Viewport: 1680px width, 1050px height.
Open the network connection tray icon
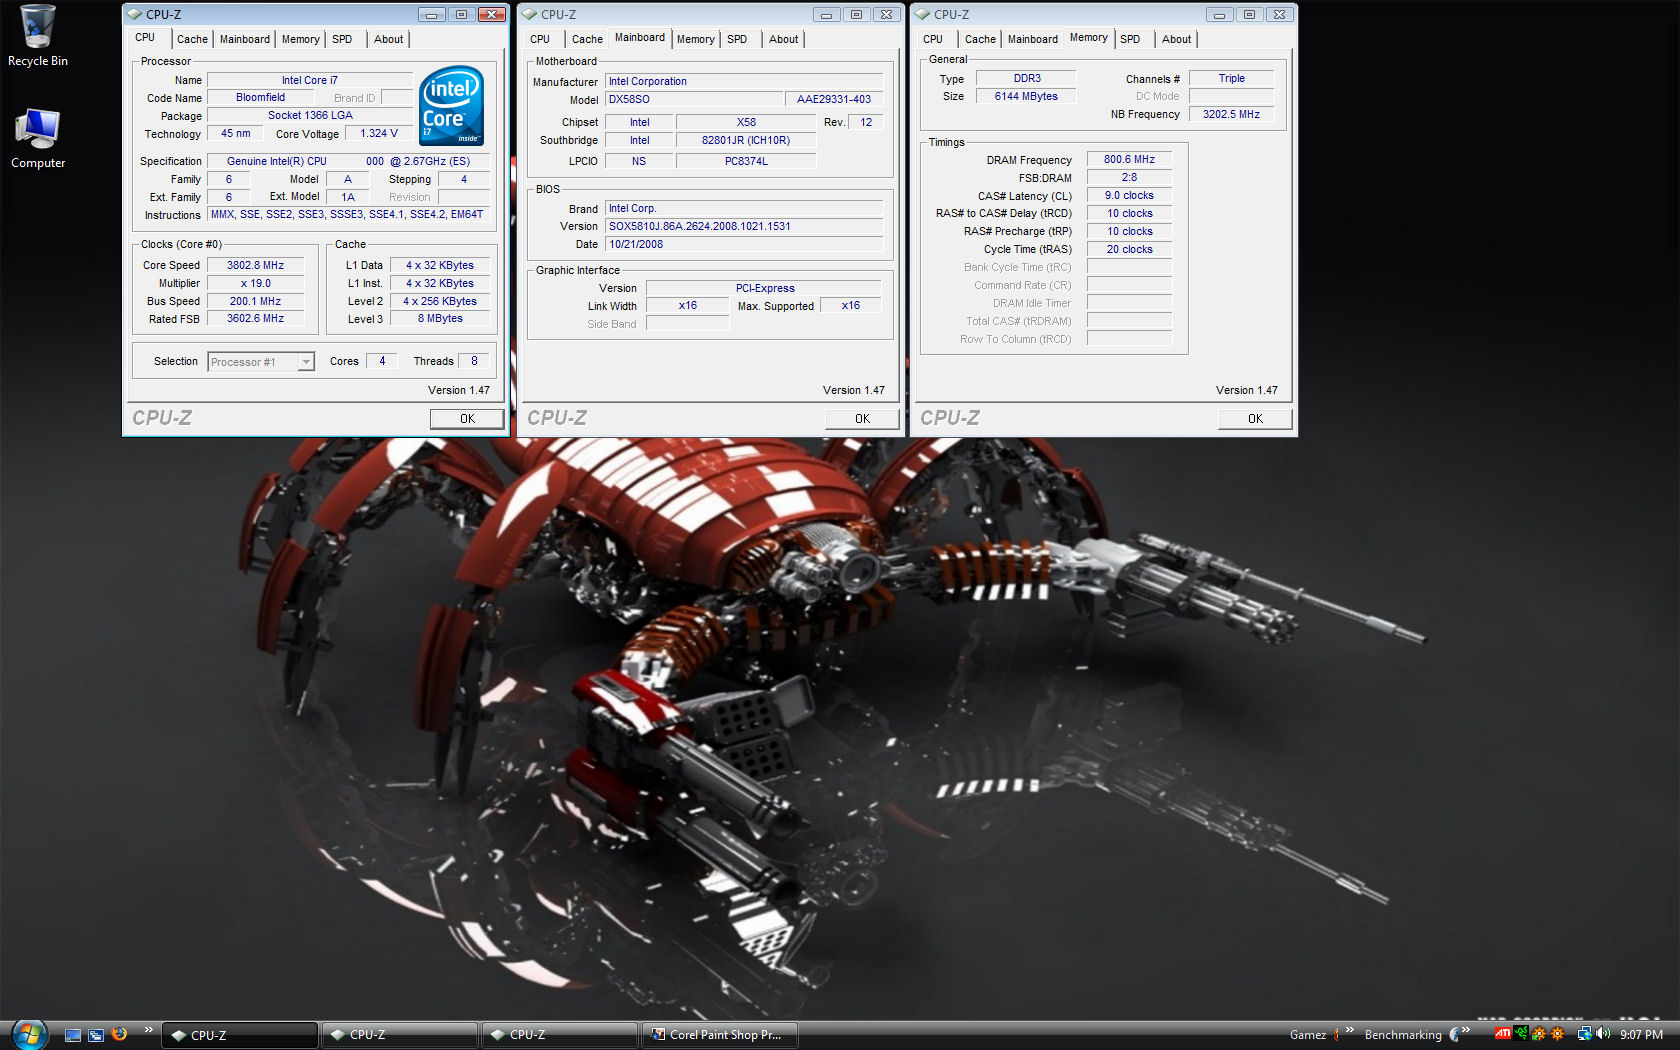tap(1585, 1034)
